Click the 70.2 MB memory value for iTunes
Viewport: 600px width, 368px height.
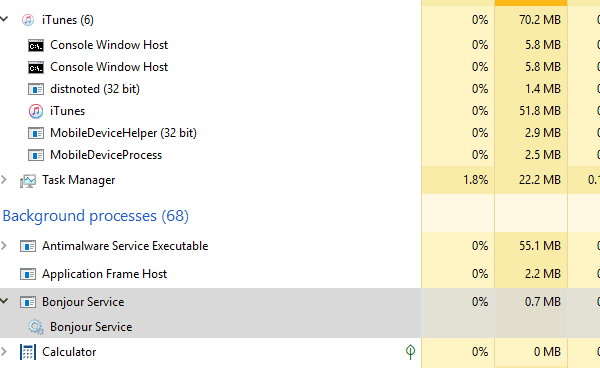pyautogui.click(x=540, y=20)
